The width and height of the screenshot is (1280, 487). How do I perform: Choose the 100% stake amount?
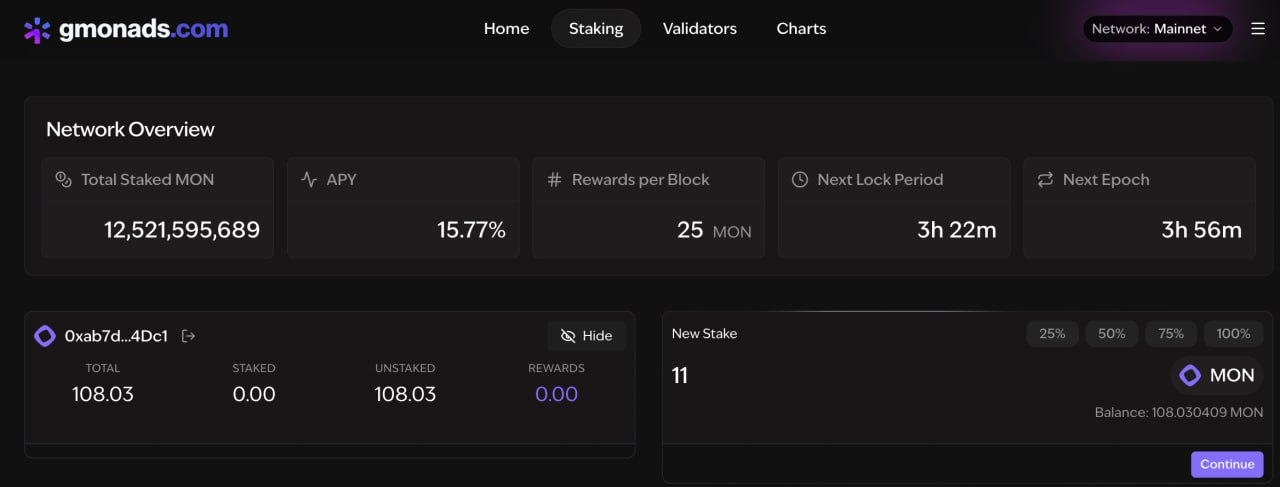1233,334
